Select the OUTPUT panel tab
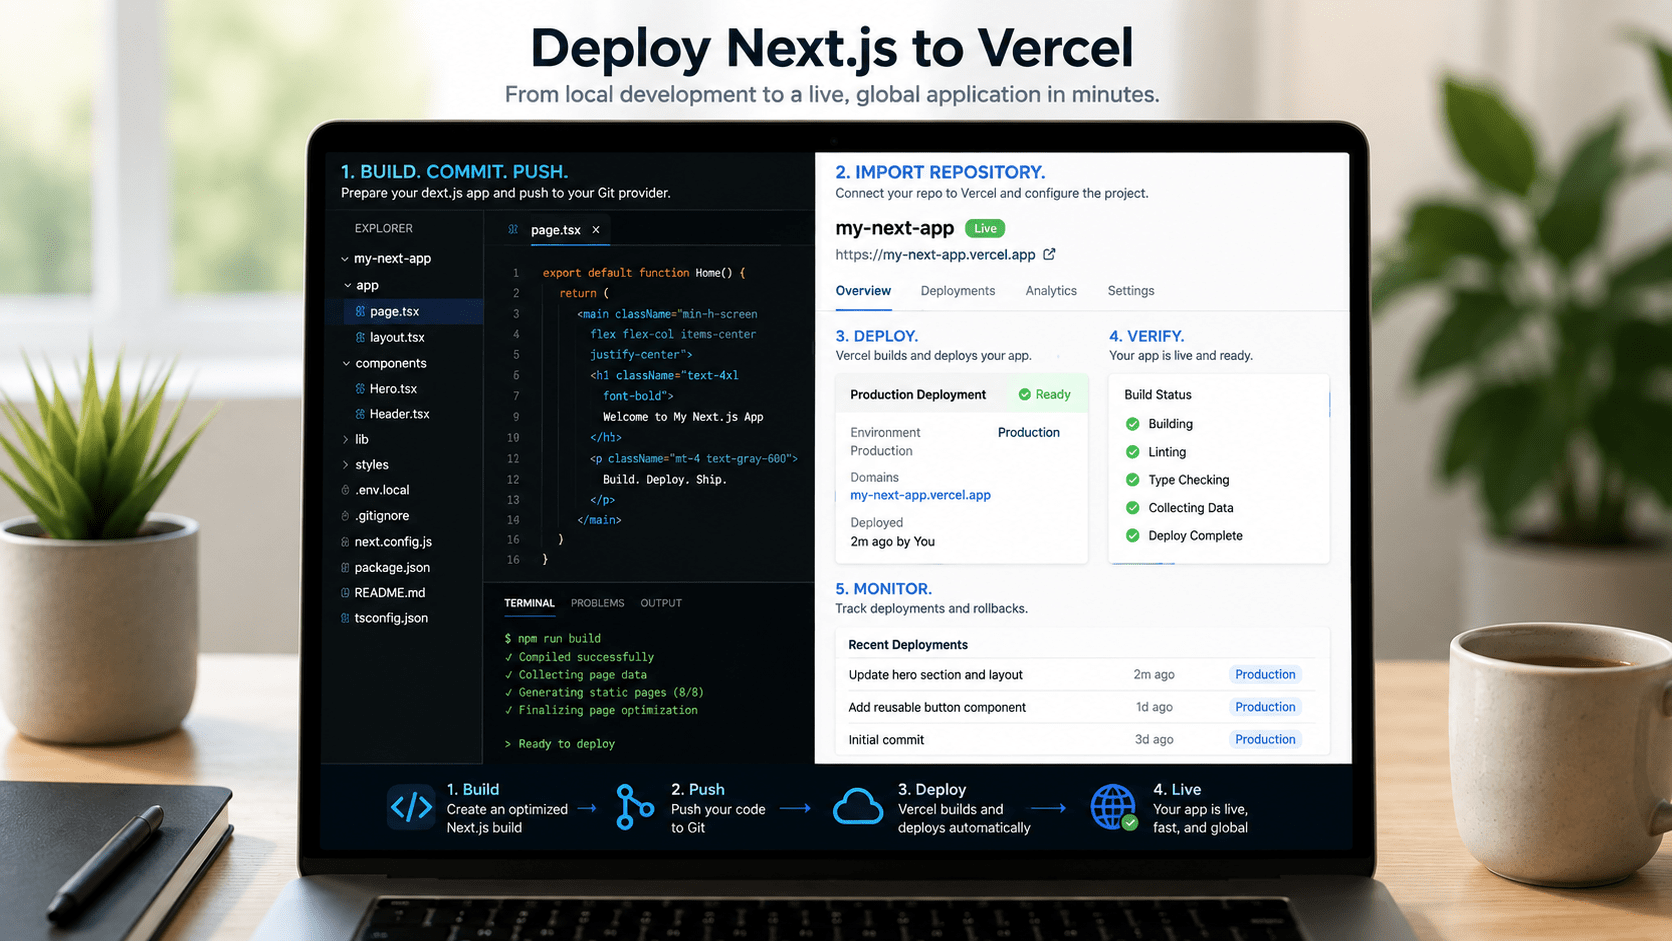The image size is (1672, 941). pos(661,603)
